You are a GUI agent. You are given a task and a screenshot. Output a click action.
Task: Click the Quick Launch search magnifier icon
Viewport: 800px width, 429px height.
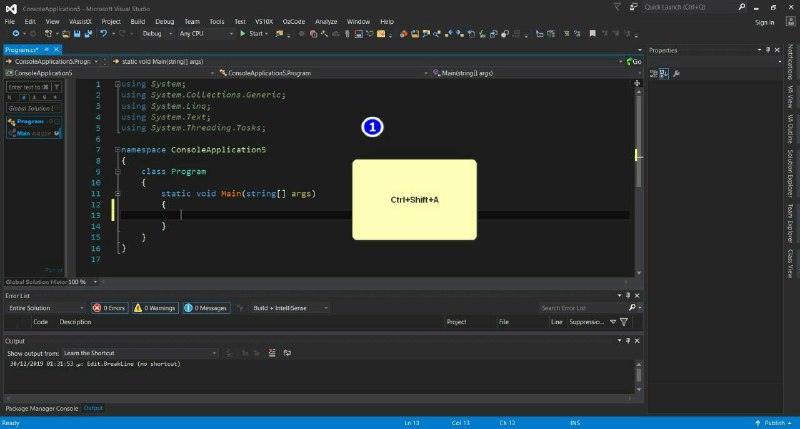pyautogui.click(x=742, y=7)
